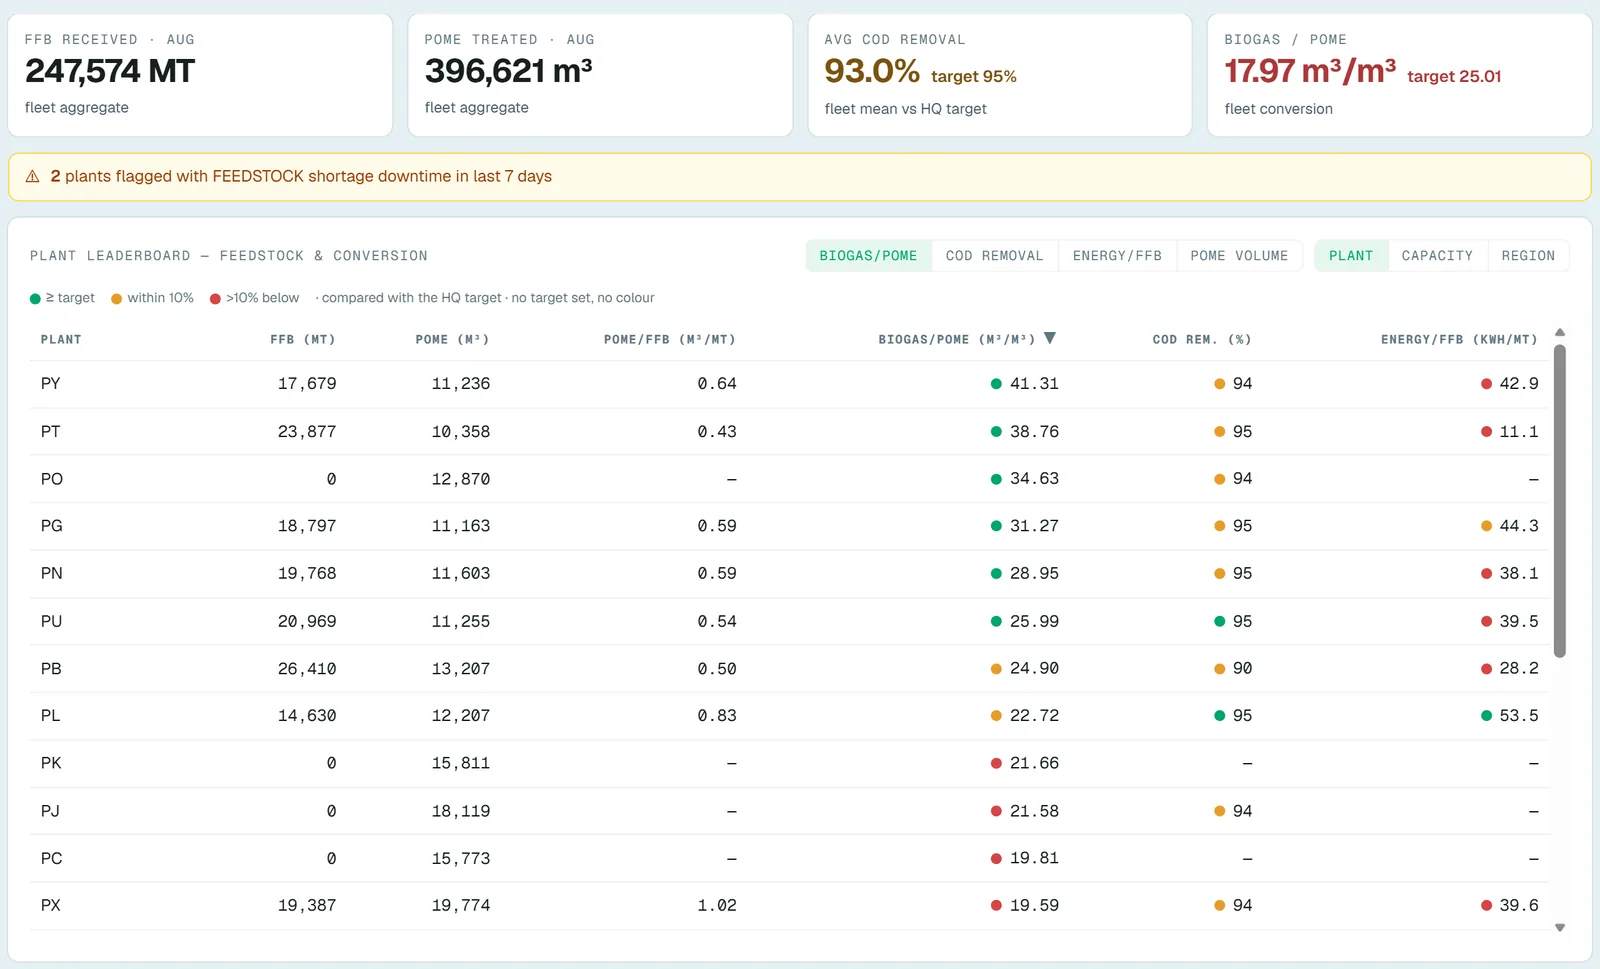The width and height of the screenshot is (1600, 969).
Task: Click the table scrollbar up arrow
Action: pos(1560,332)
